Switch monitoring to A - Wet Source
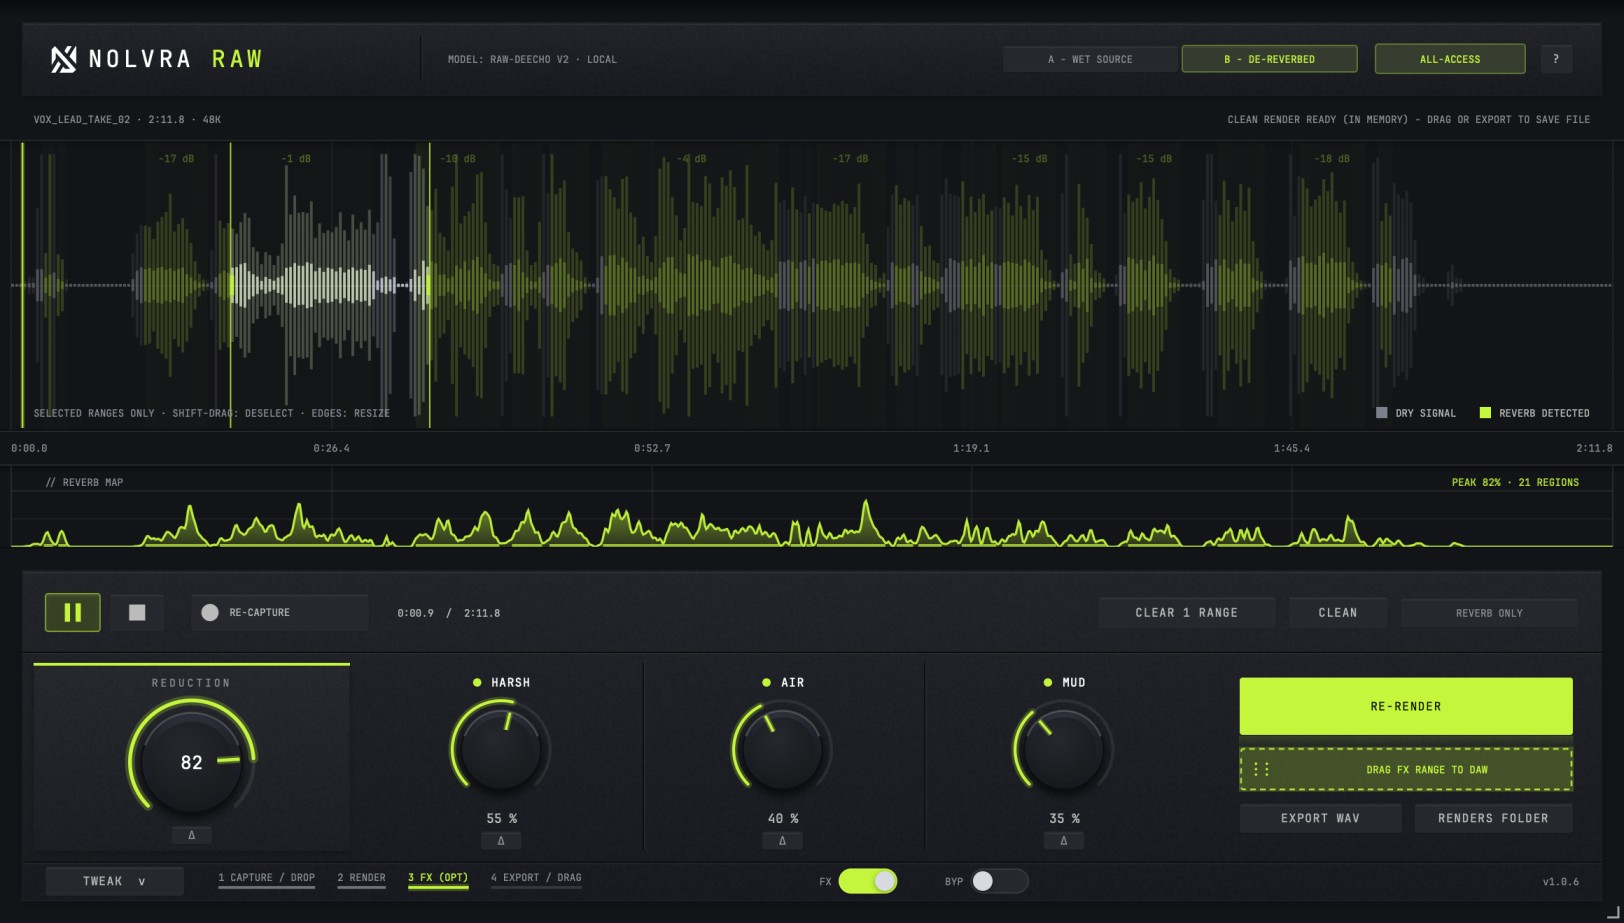 [x=1090, y=59]
